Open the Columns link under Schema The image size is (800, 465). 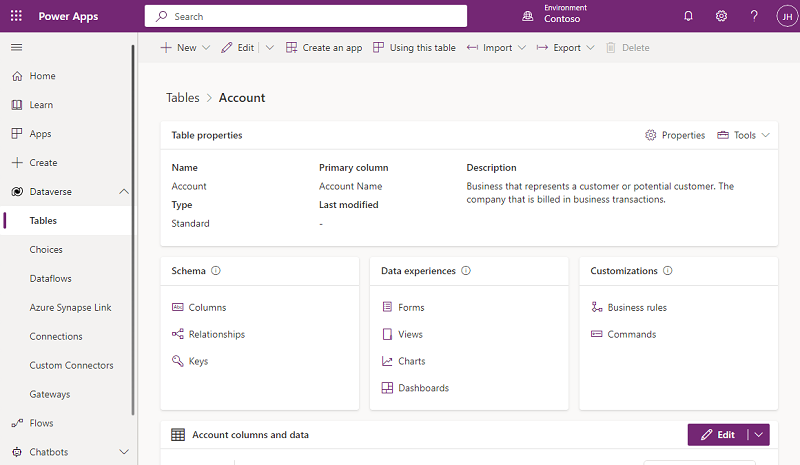click(x=207, y=308)
